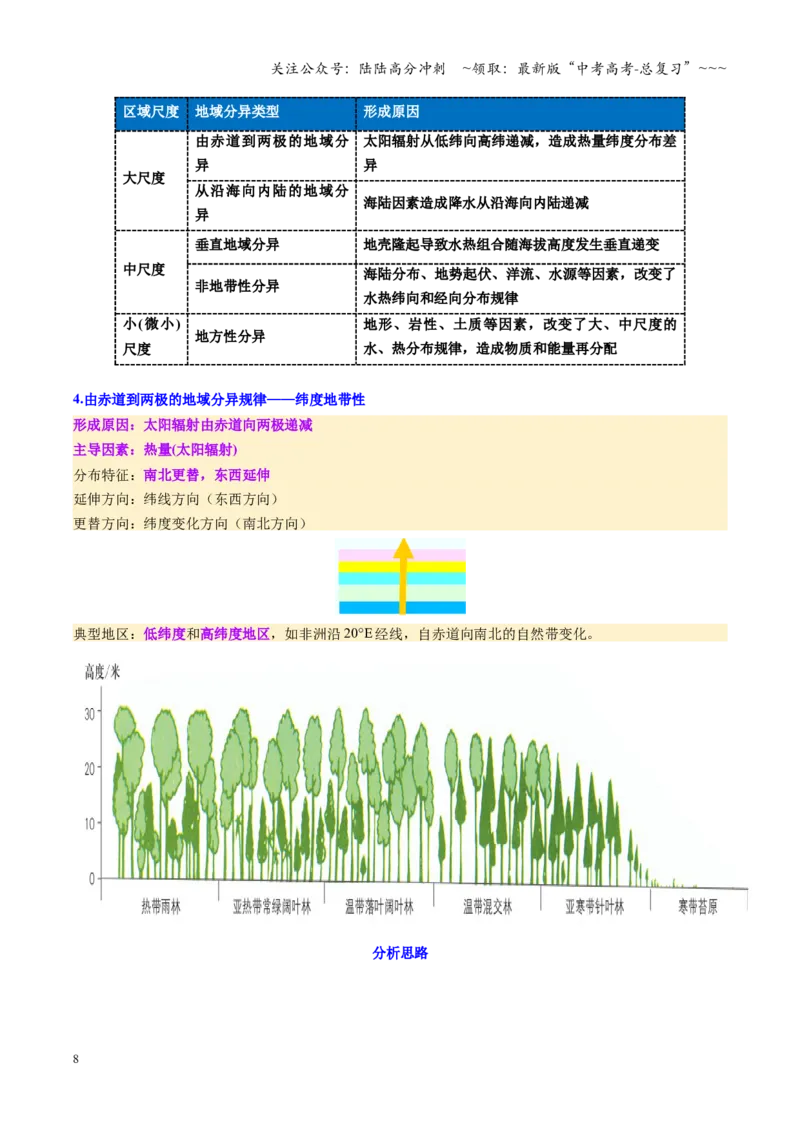This screenshot has width=800, height=1132.
Task: Click the 亚热带常绿阔叶林 axis label
Action: pyautogui.click(x=271, y=907)
